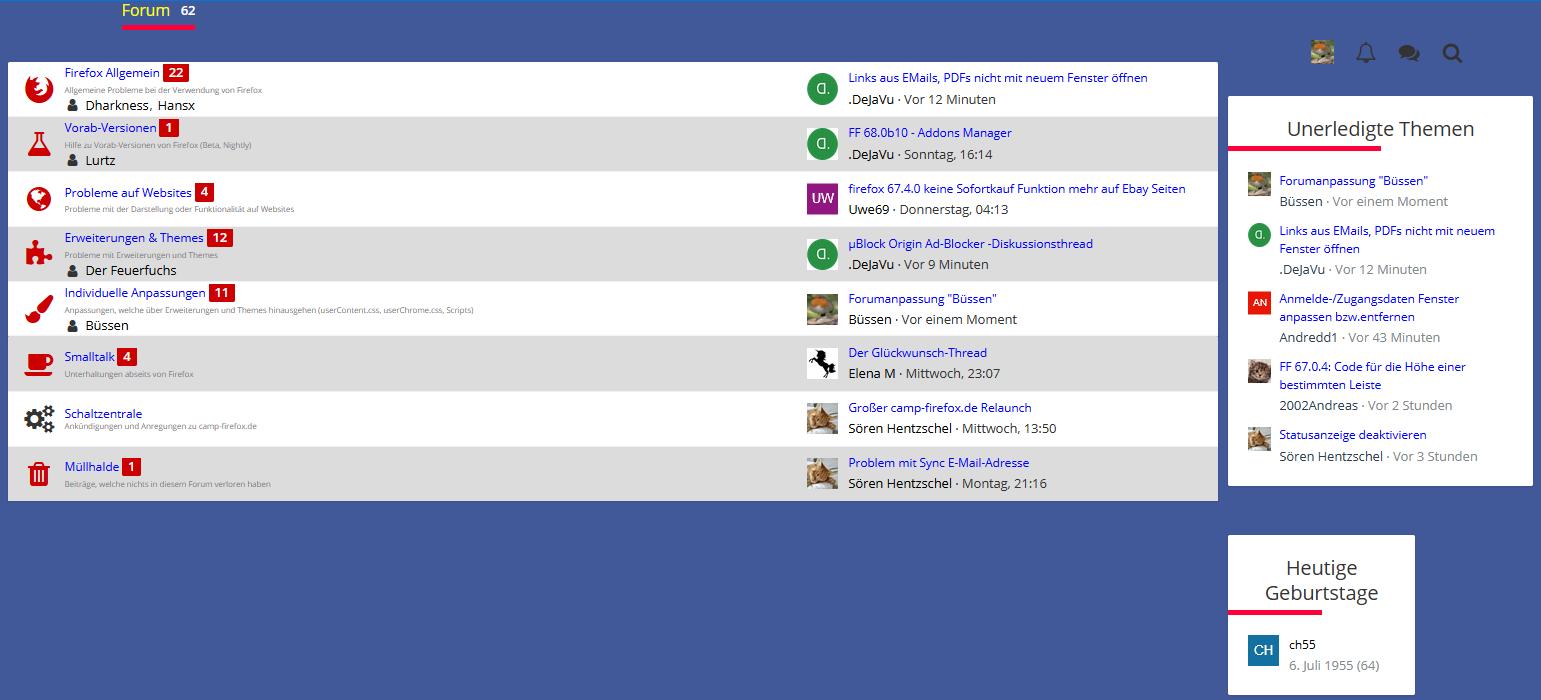The height and width of the screenshot is (700, 1541).
Task: Open moderator Dharkness profile
Action: (118, 105)
